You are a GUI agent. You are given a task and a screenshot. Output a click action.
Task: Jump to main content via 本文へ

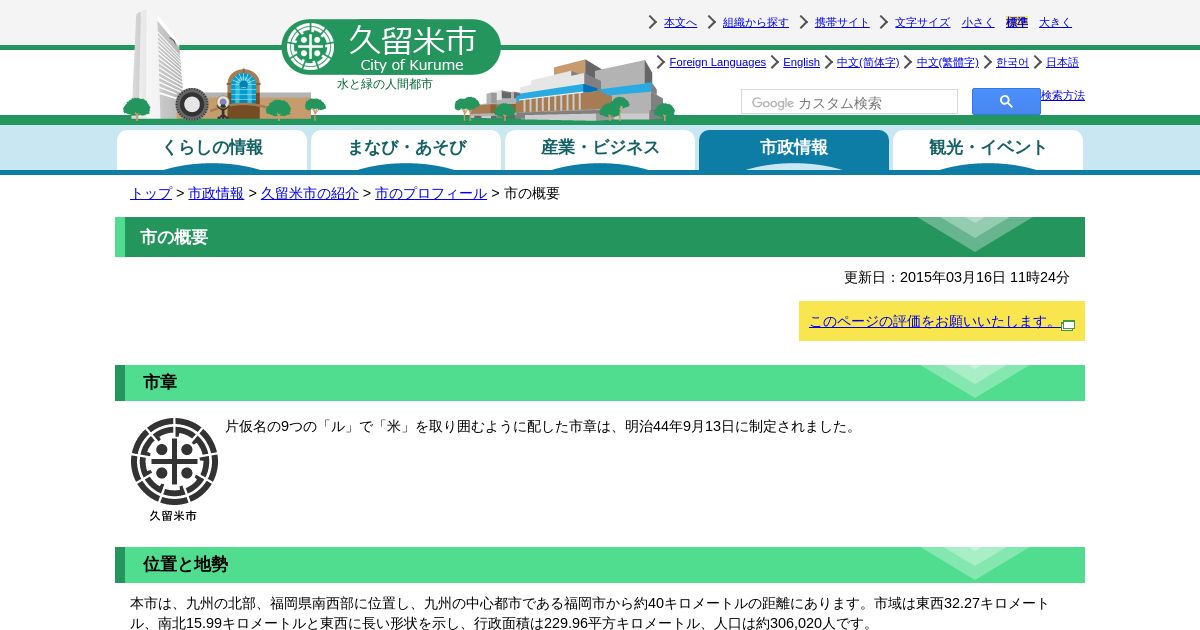[680, 22]
